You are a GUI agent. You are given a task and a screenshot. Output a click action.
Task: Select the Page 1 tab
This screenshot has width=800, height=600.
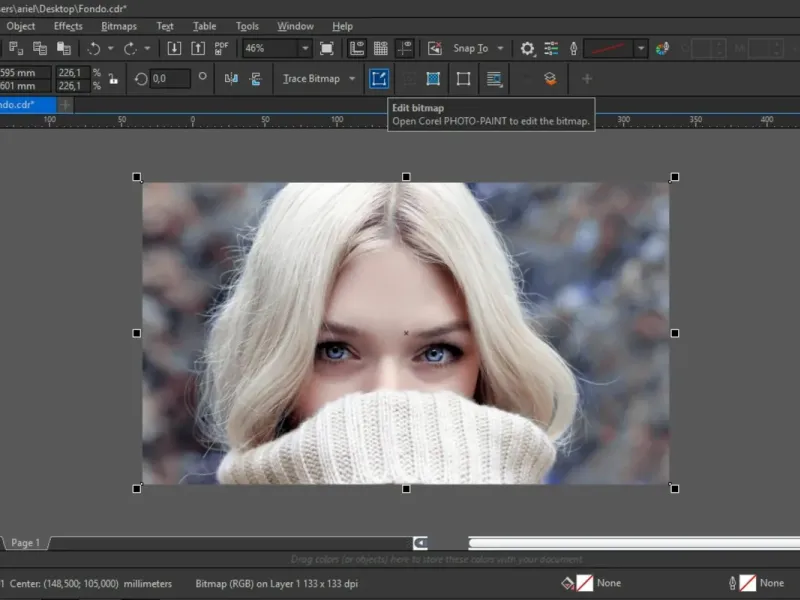click(x=25, y=543)
